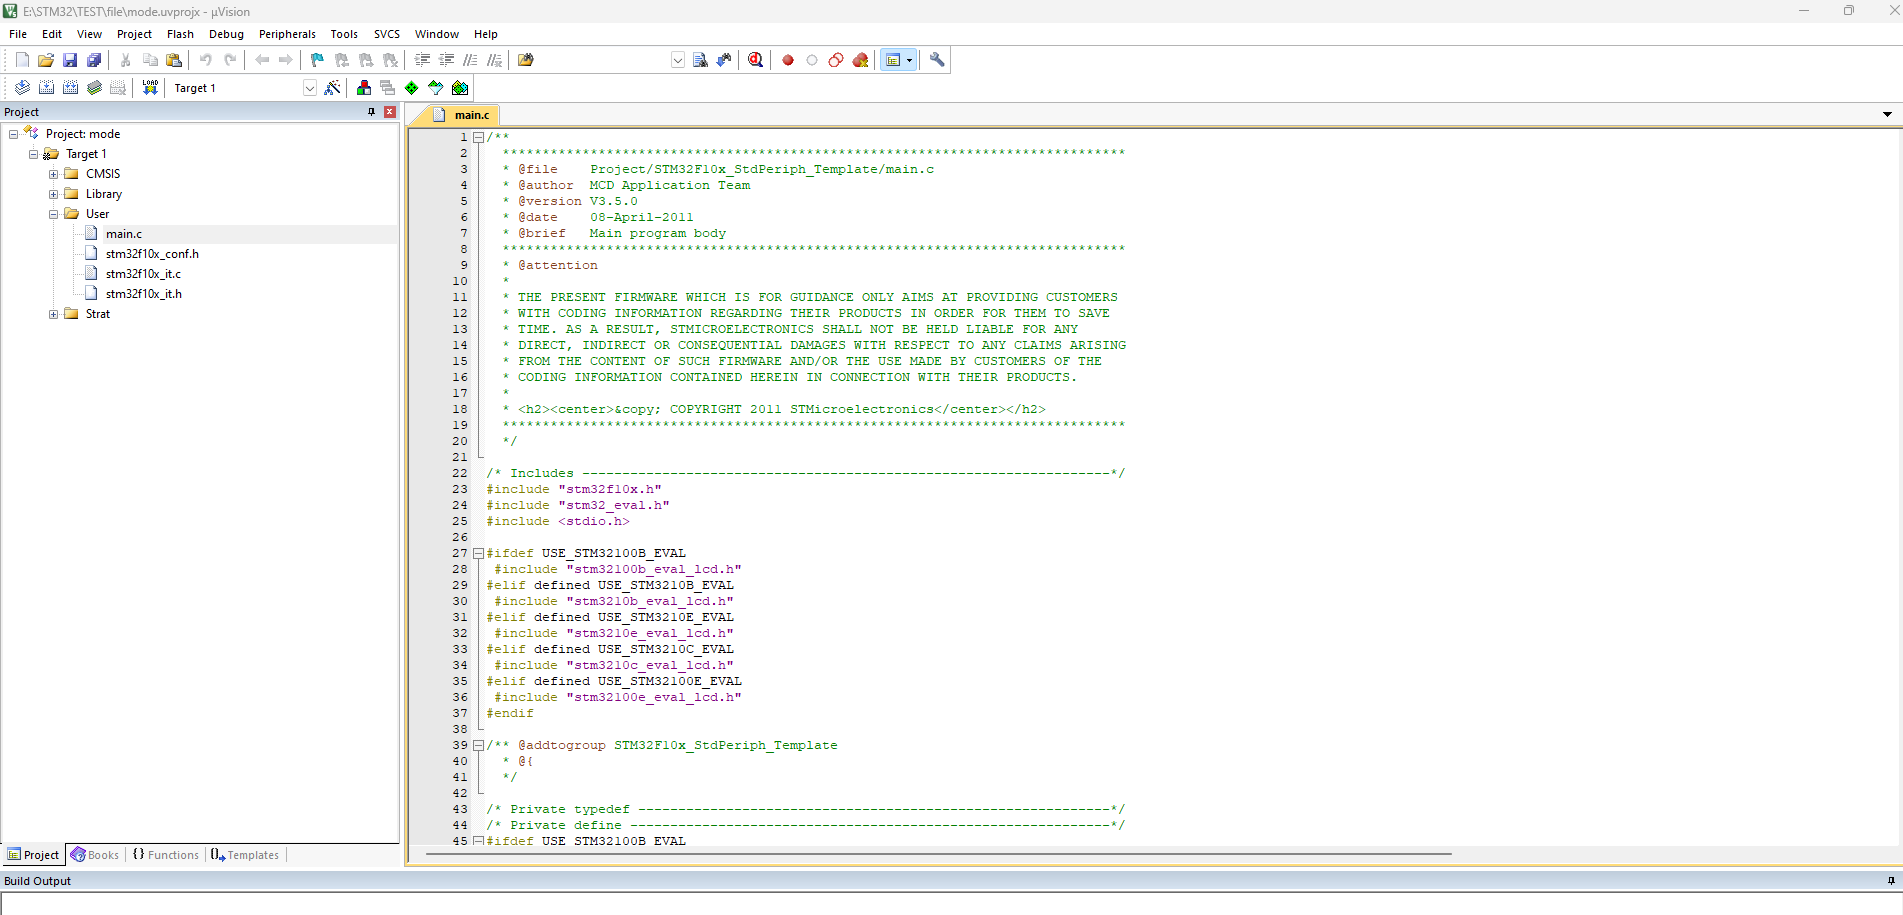Click the Download LOAD icon

[150, 88]
